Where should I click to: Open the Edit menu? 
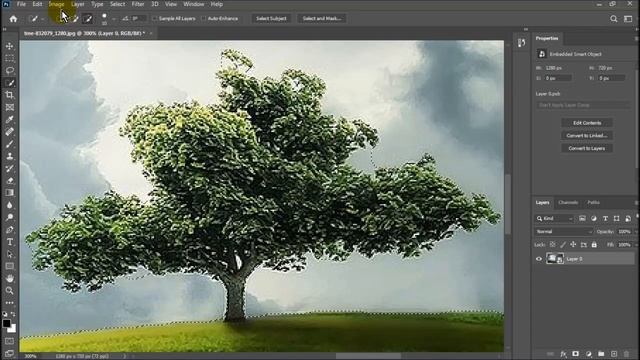click(37, 4)
